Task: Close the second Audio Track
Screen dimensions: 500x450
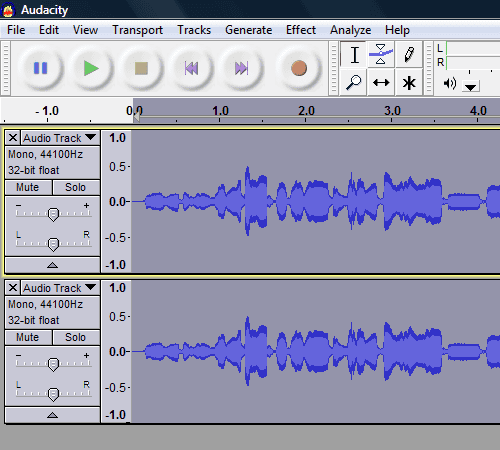Action: click(13, 287)
